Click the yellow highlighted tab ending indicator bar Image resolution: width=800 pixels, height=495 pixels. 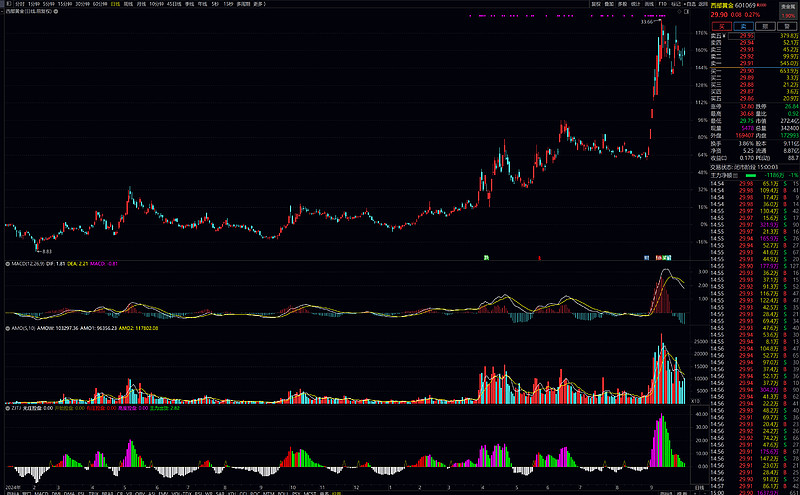tap(336, 492)
